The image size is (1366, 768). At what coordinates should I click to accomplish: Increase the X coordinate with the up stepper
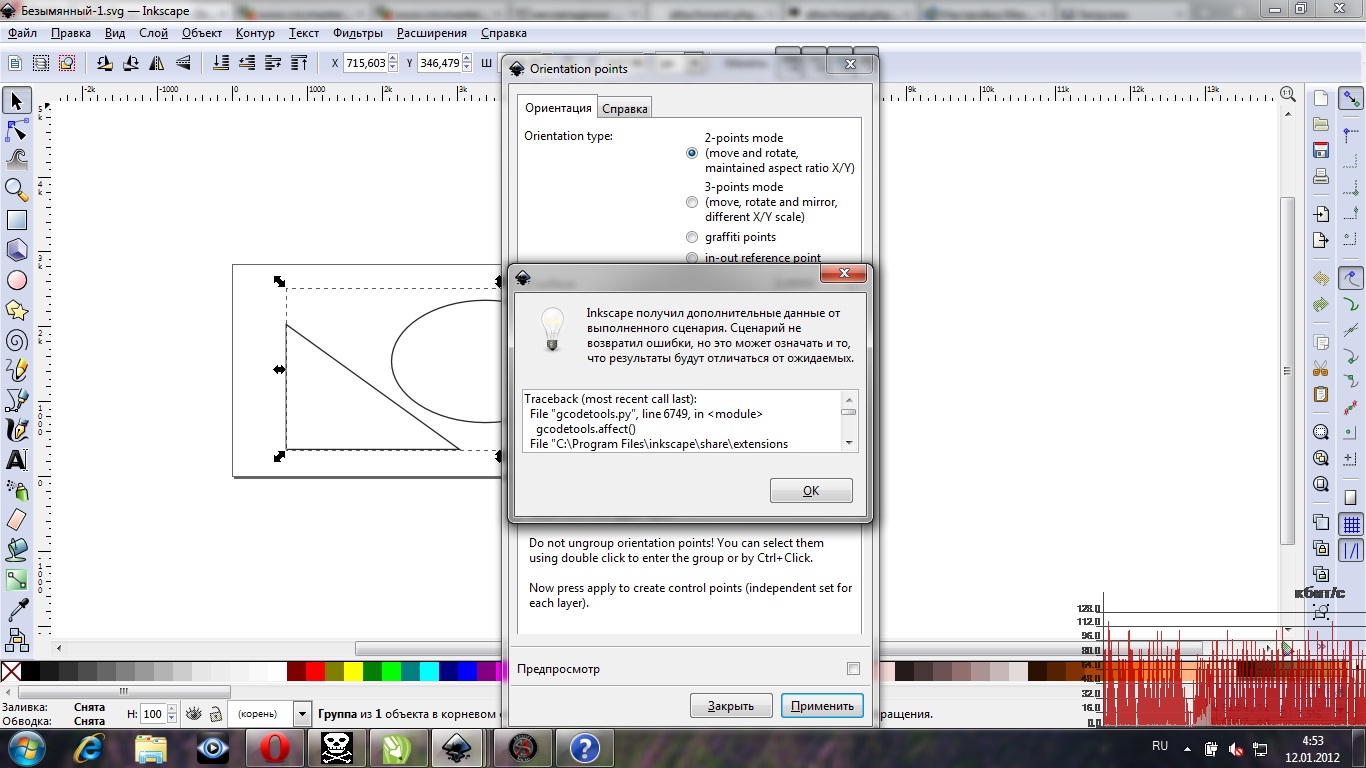393,58
